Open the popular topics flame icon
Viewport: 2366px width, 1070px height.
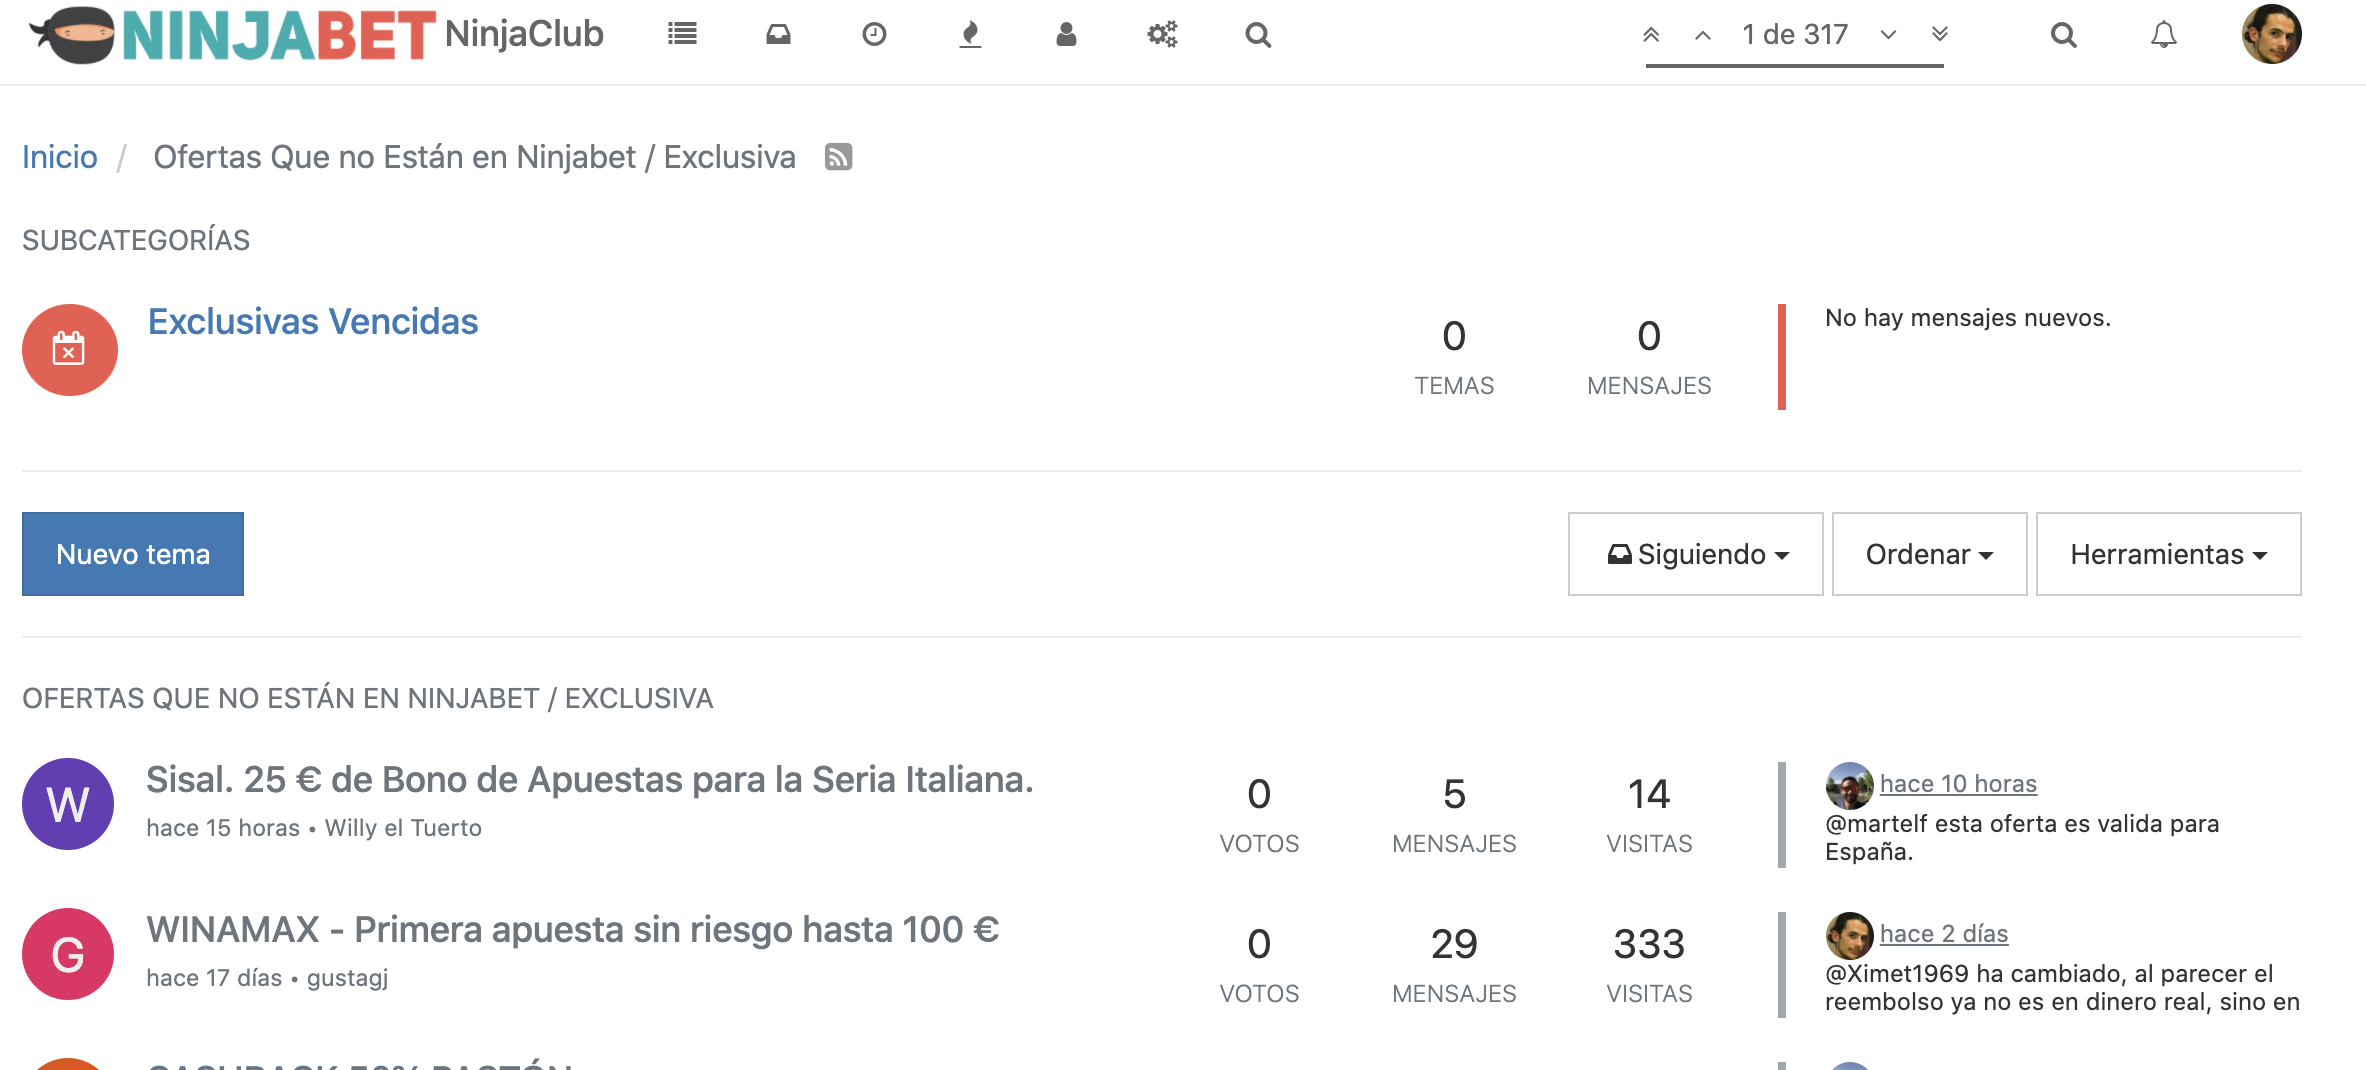tap(970, 35)
